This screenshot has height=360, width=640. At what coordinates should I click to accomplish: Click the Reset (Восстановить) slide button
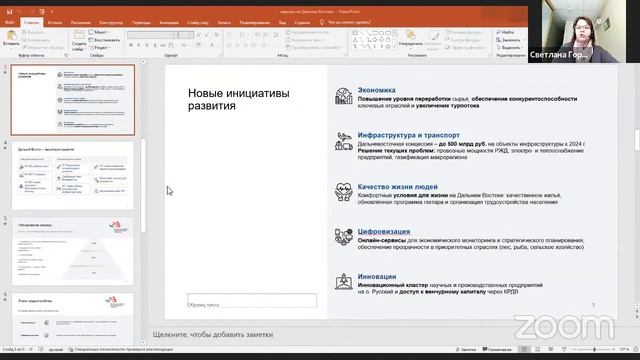[x=104, y=40]
